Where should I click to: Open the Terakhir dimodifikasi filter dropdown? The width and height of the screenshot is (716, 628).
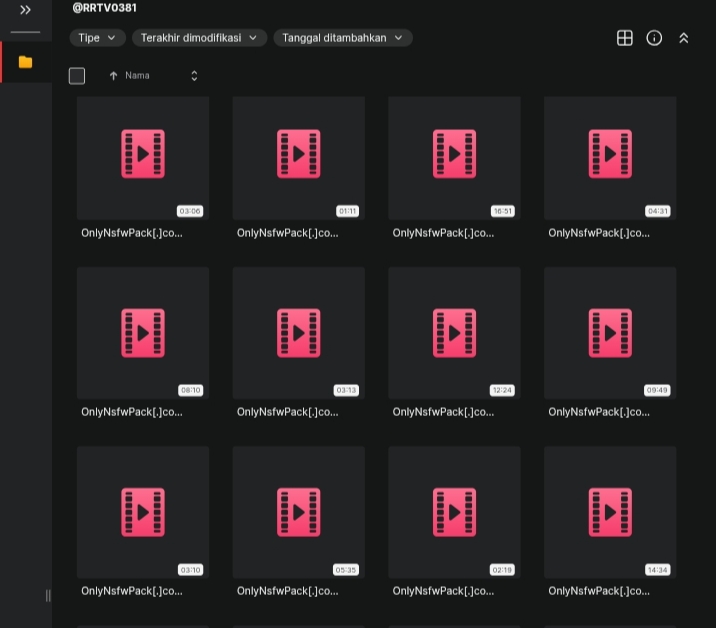[x=199, y=38]
